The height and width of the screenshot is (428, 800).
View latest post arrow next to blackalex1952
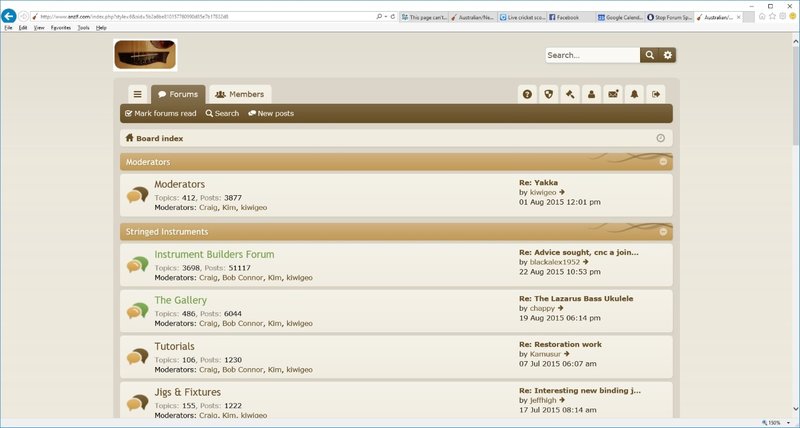[585, 262]
